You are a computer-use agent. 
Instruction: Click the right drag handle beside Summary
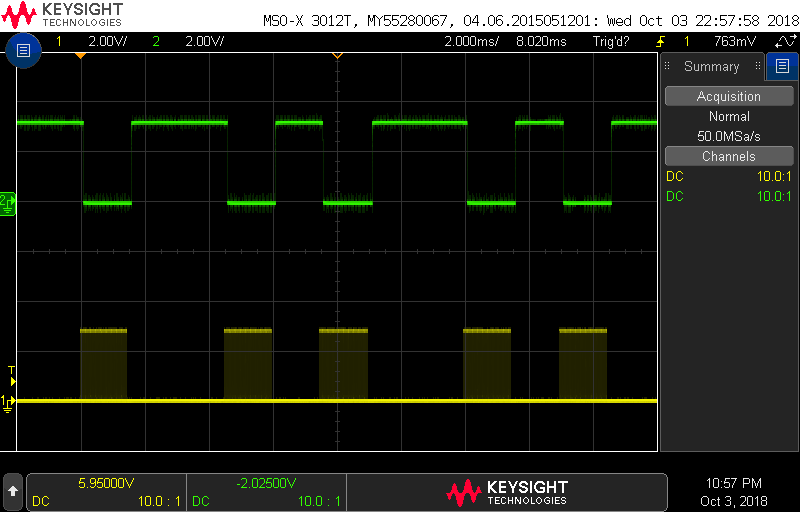tap(758, 66)
